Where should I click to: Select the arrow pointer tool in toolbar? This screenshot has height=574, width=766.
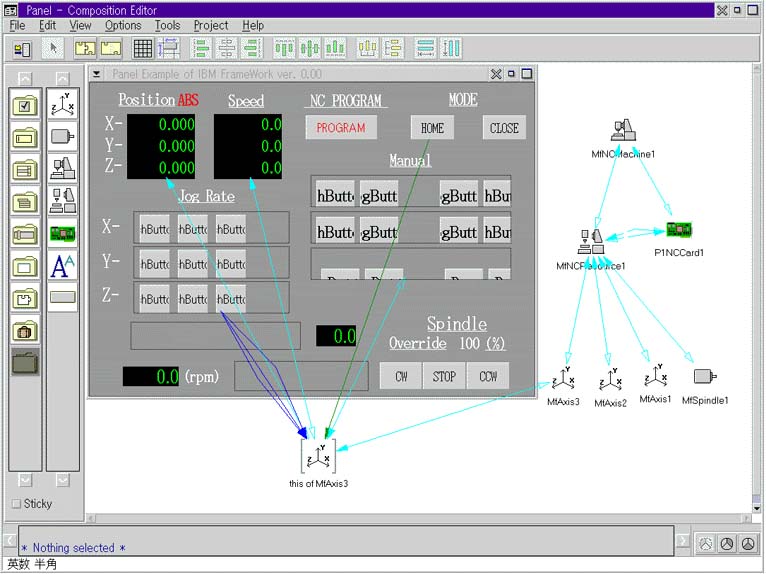click(54, 48)
